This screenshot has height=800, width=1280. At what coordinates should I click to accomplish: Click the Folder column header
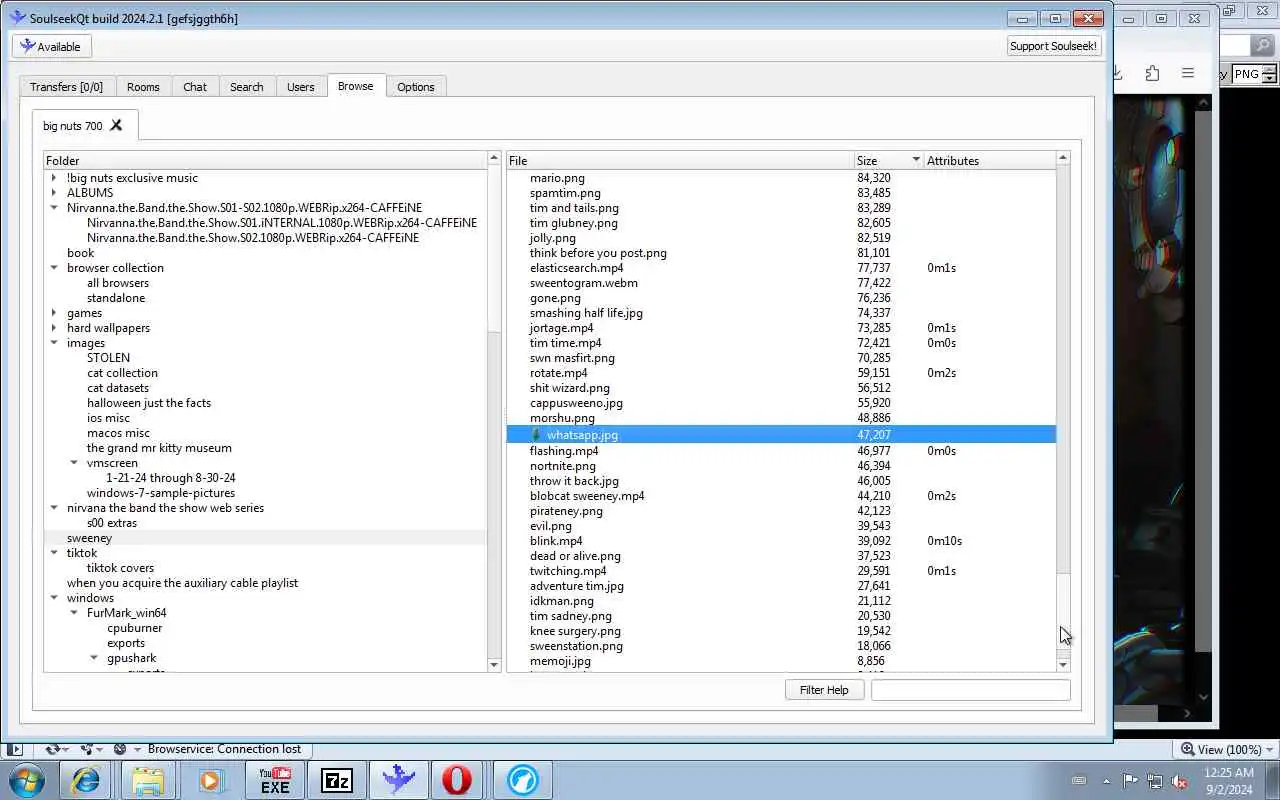click(265, 160)
